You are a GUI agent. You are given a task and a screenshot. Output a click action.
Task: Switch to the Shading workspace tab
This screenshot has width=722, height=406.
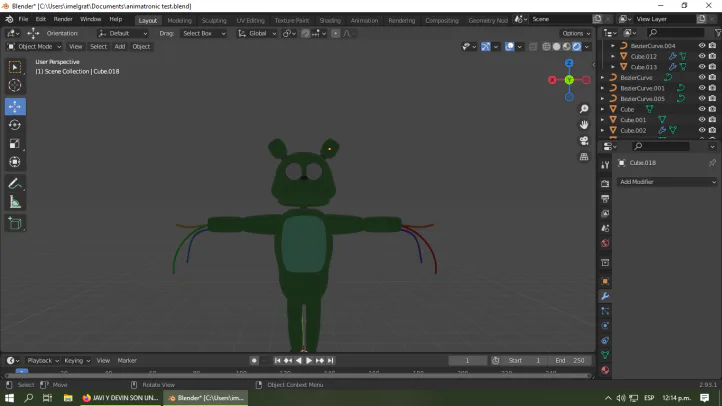click(x=330, y=20)
